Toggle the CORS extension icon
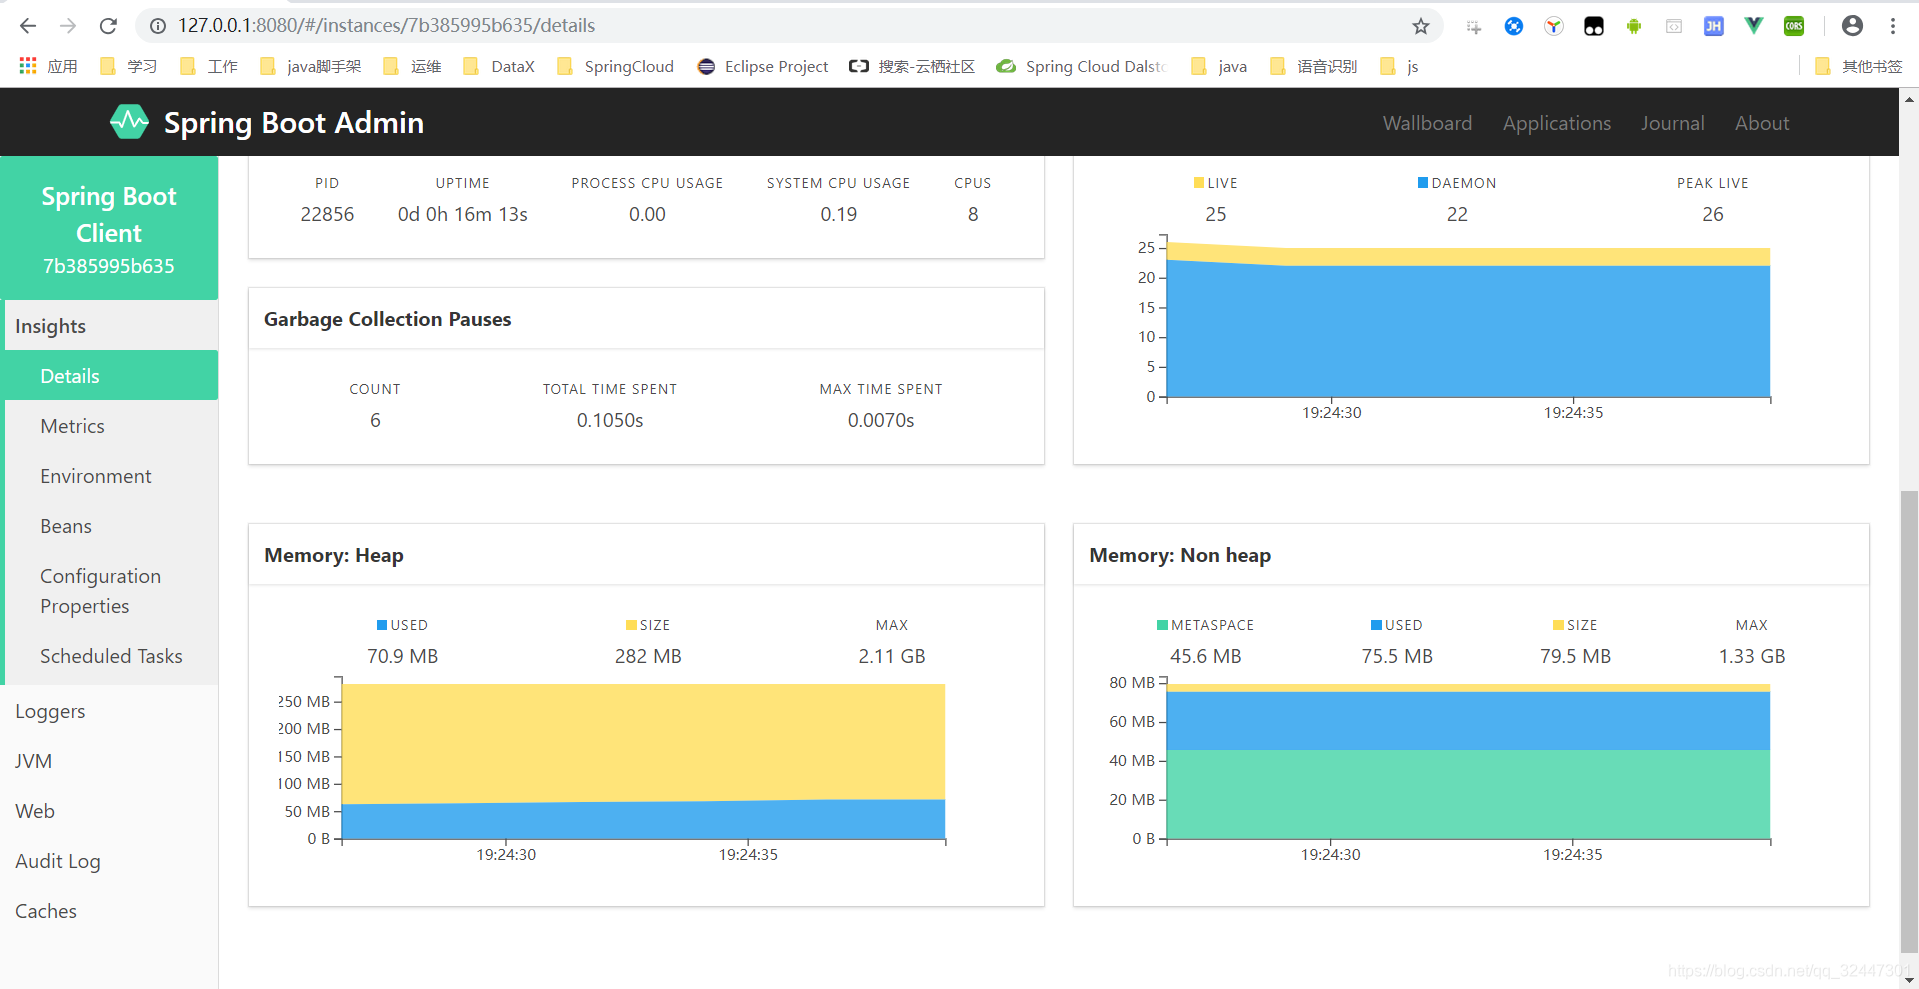This screenshot has height=989, width=1919. pos(1794,27)
